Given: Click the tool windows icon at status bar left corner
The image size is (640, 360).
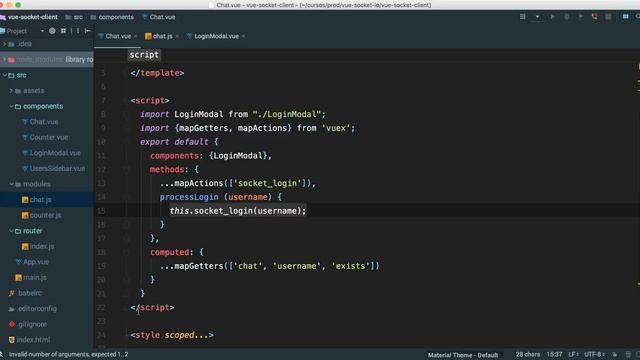Looking at the screenshot, I should click(x=2, y=354).
